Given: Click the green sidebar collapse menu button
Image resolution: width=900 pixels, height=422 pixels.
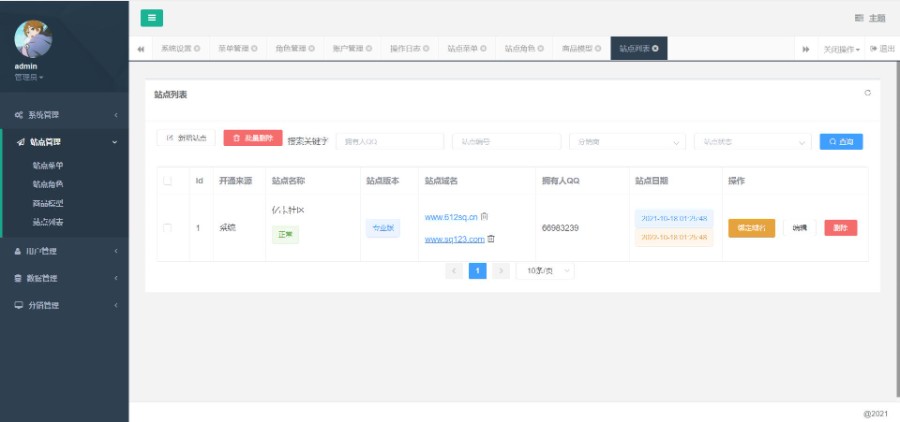Looking at the screenshot, I should pyautogui.click(x=152, y=18).
